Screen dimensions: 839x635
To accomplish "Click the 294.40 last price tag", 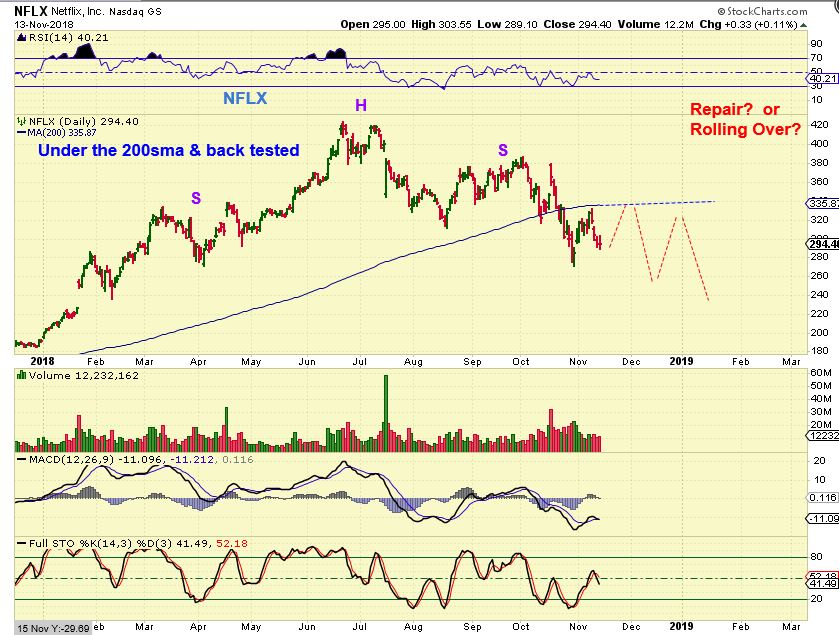I will click(824, 244).
